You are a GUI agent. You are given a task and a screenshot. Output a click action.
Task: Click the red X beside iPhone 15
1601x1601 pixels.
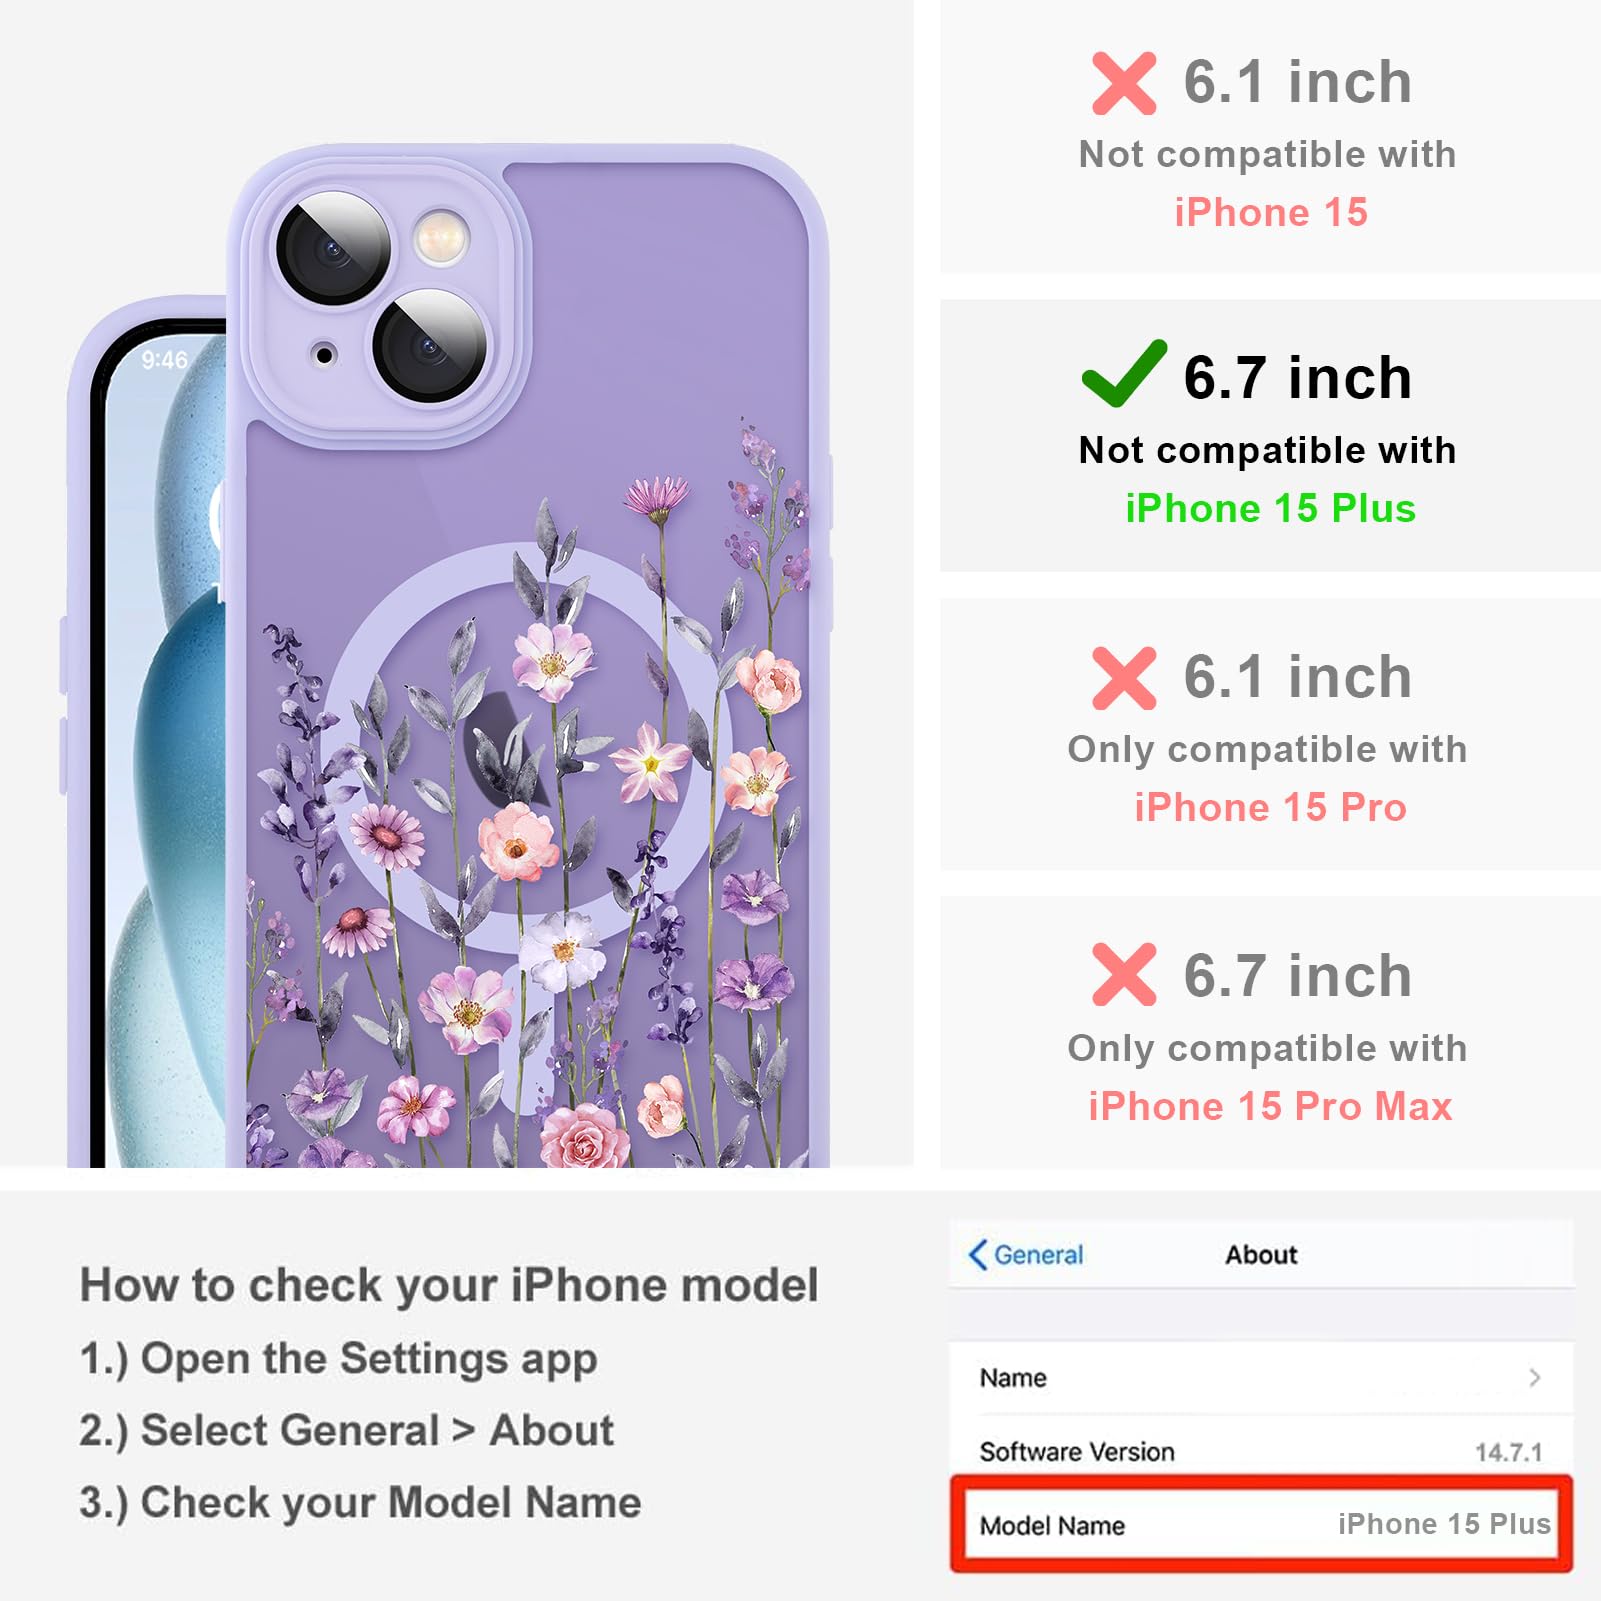pos(1124,84)
